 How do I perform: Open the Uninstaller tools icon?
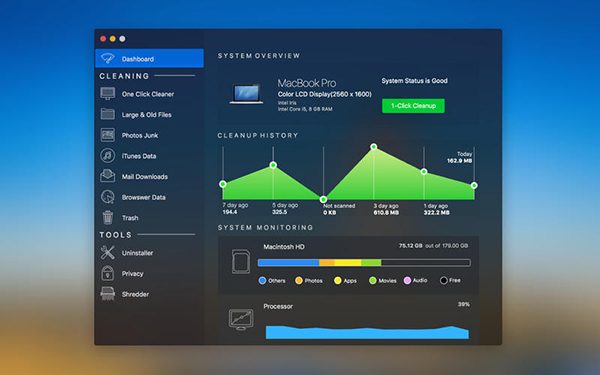pos(108,253)
